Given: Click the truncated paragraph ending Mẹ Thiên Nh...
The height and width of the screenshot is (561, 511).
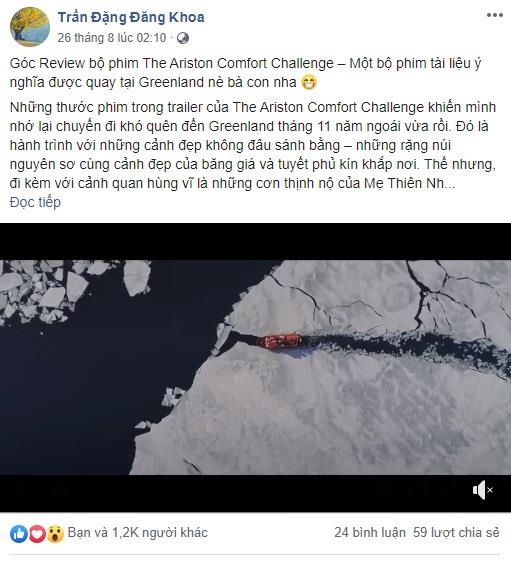Looking at the screenshot, I should [253, 145].
